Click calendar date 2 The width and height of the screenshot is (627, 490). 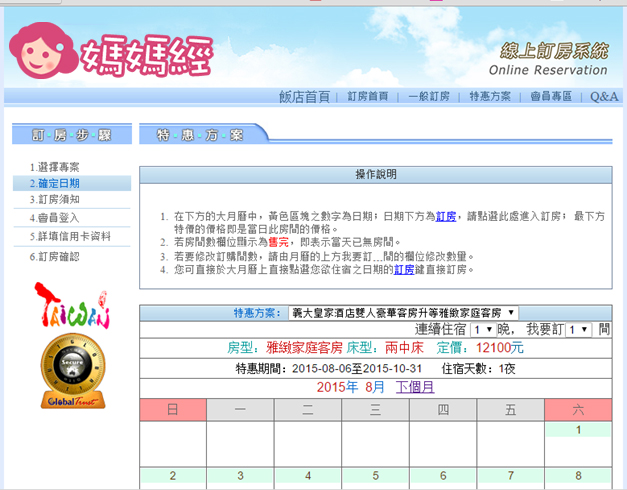point(173,476)
